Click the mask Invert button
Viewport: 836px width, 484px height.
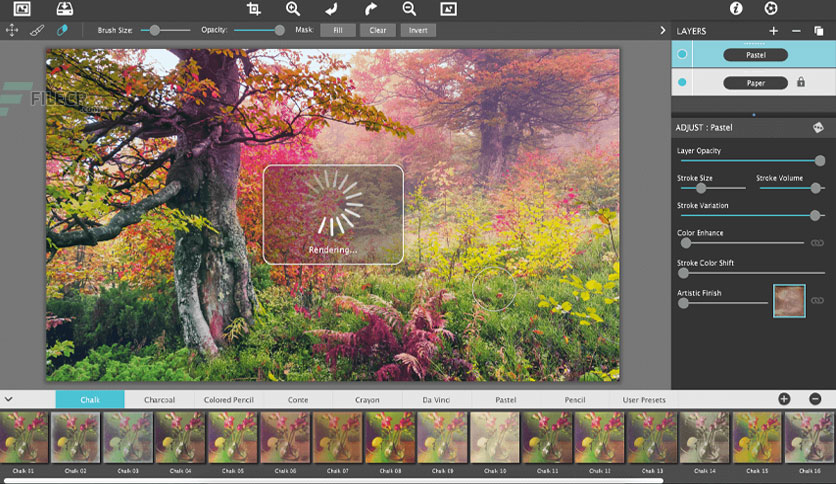[x=418, y=30]
